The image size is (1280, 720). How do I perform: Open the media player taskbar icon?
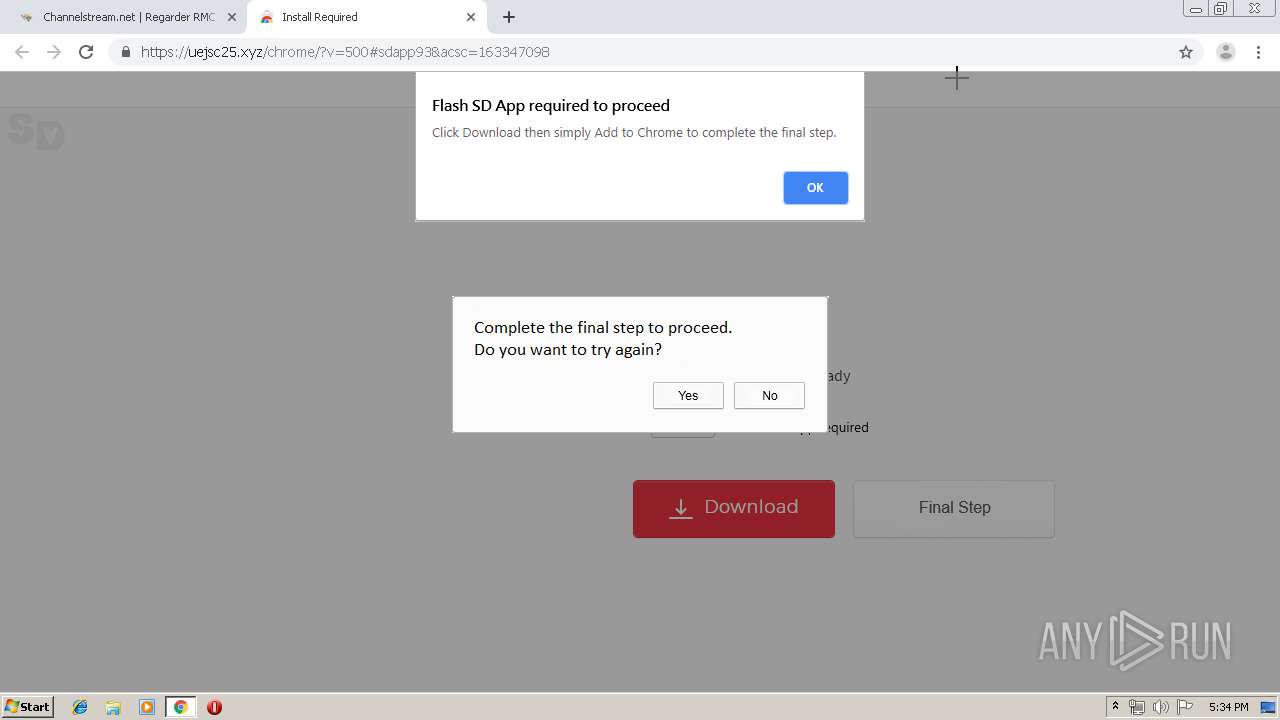pyautogui.click(x=147, y=707)
